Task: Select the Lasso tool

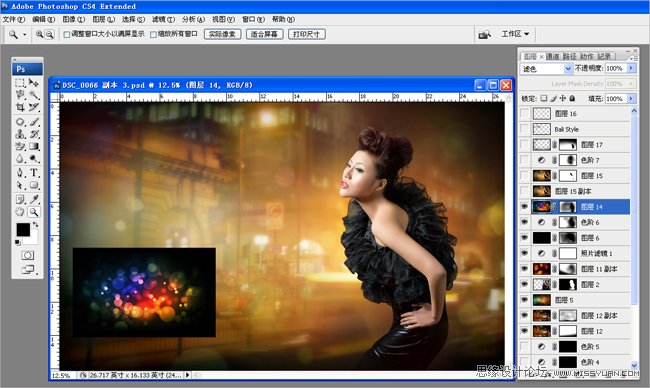Action: (x=20, y=95)
